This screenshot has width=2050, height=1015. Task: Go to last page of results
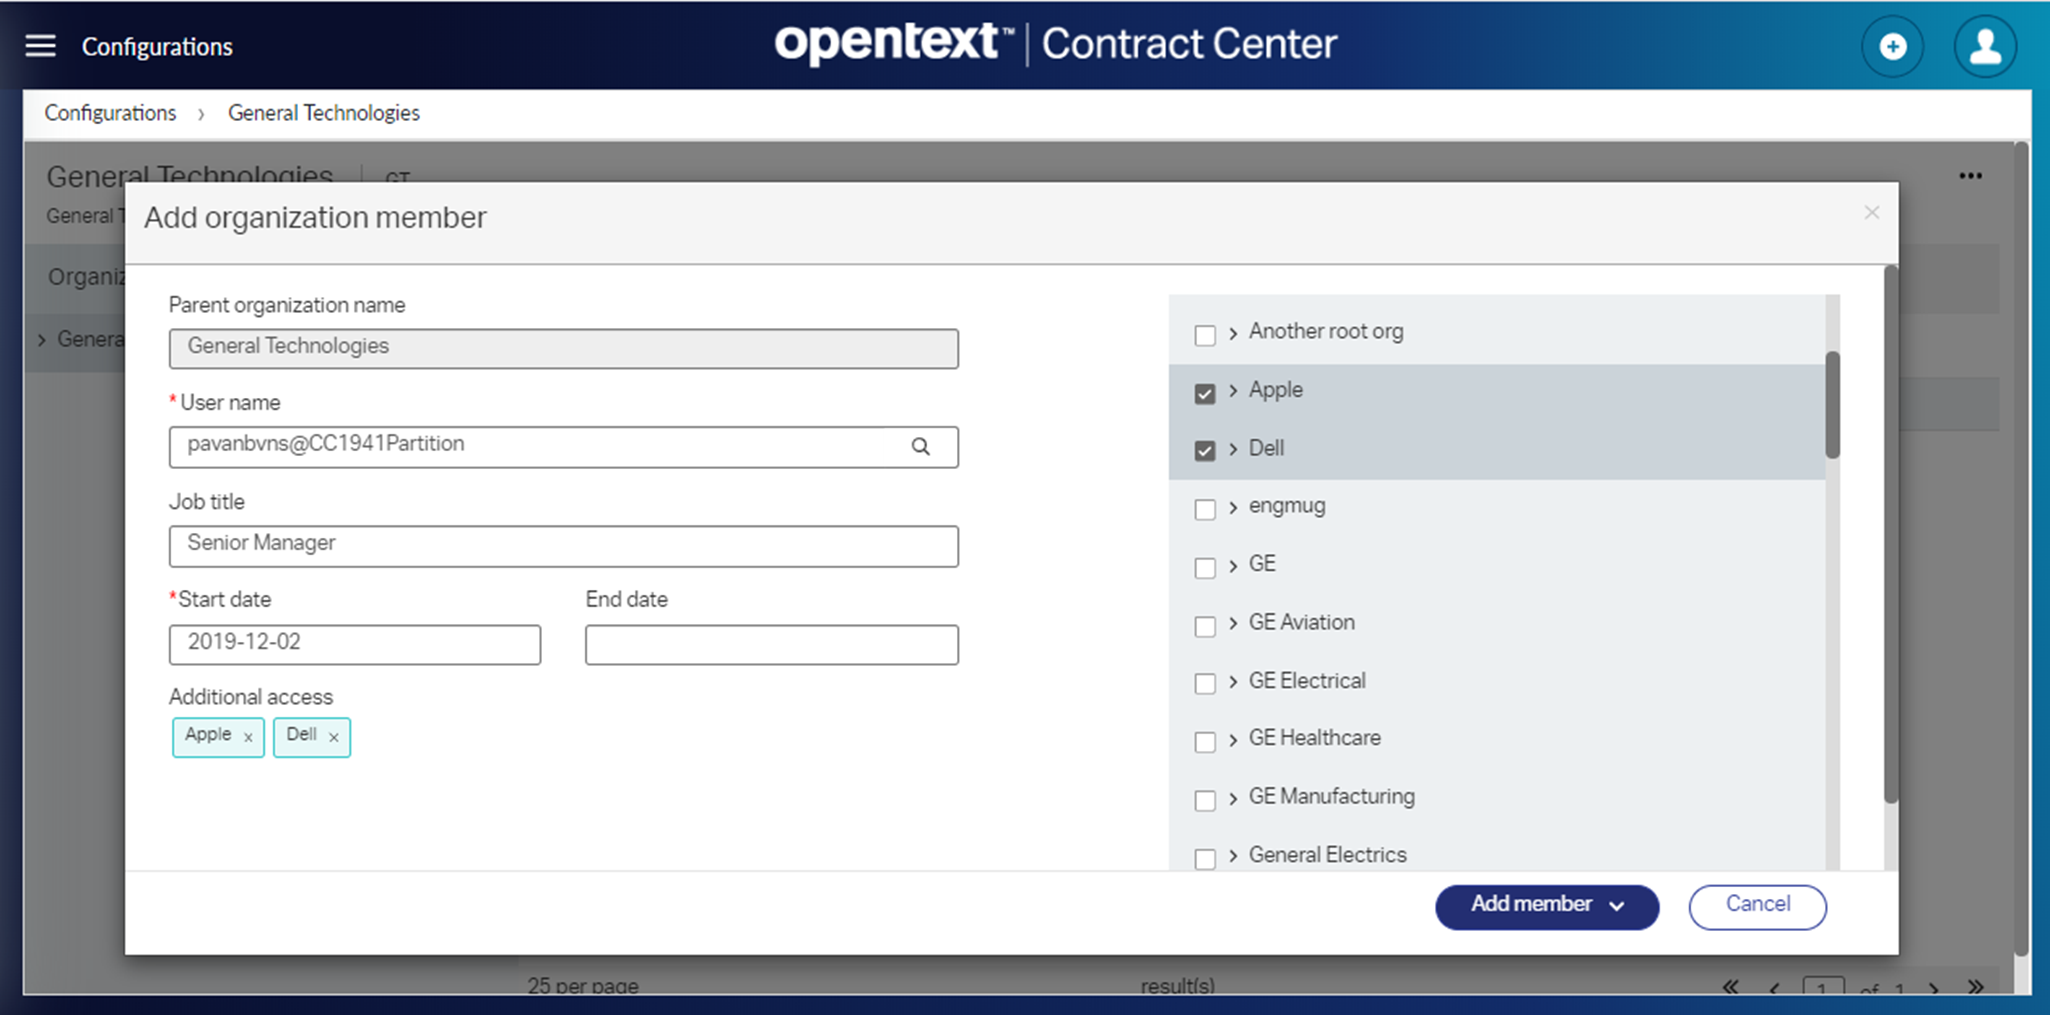click(x=1975, y=987)
